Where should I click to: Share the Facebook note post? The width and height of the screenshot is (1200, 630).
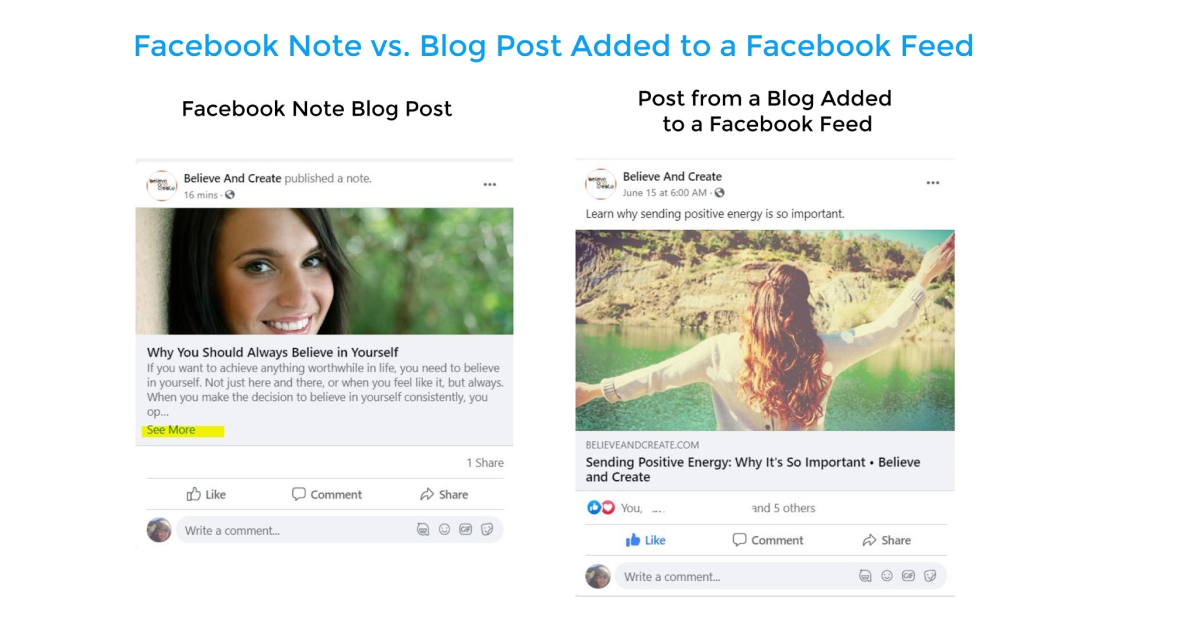point(444,494)
